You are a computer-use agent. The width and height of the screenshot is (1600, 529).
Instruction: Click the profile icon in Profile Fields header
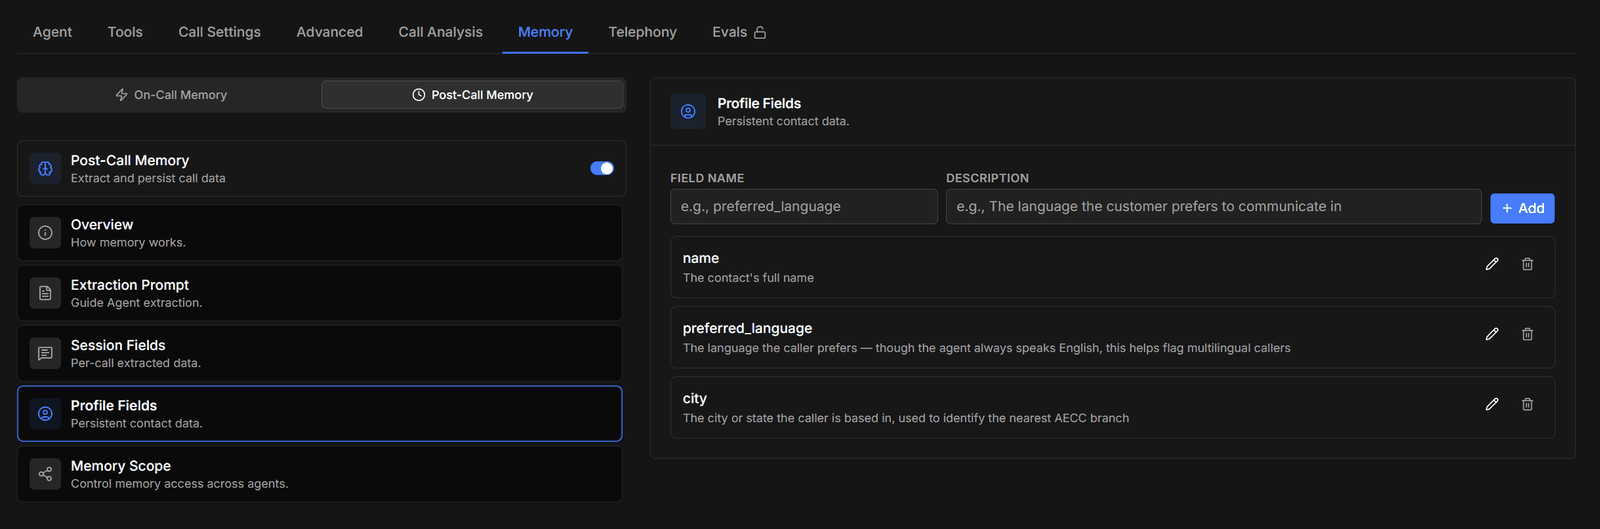688,111
